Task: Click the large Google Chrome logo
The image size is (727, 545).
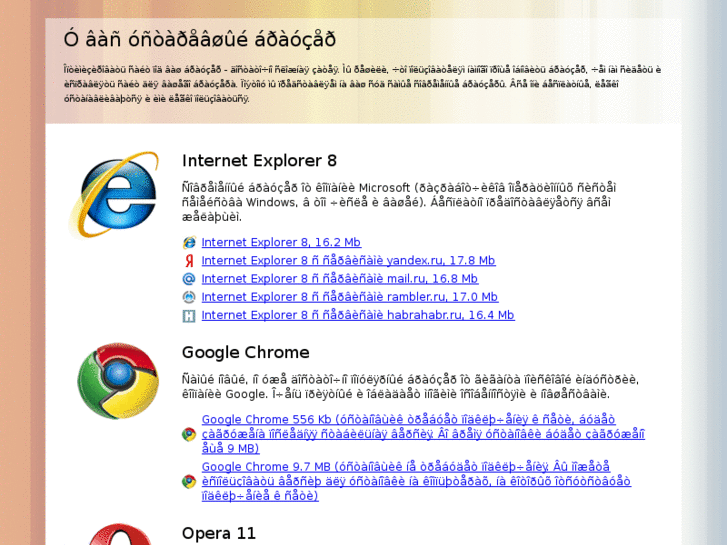Action: 118,381
